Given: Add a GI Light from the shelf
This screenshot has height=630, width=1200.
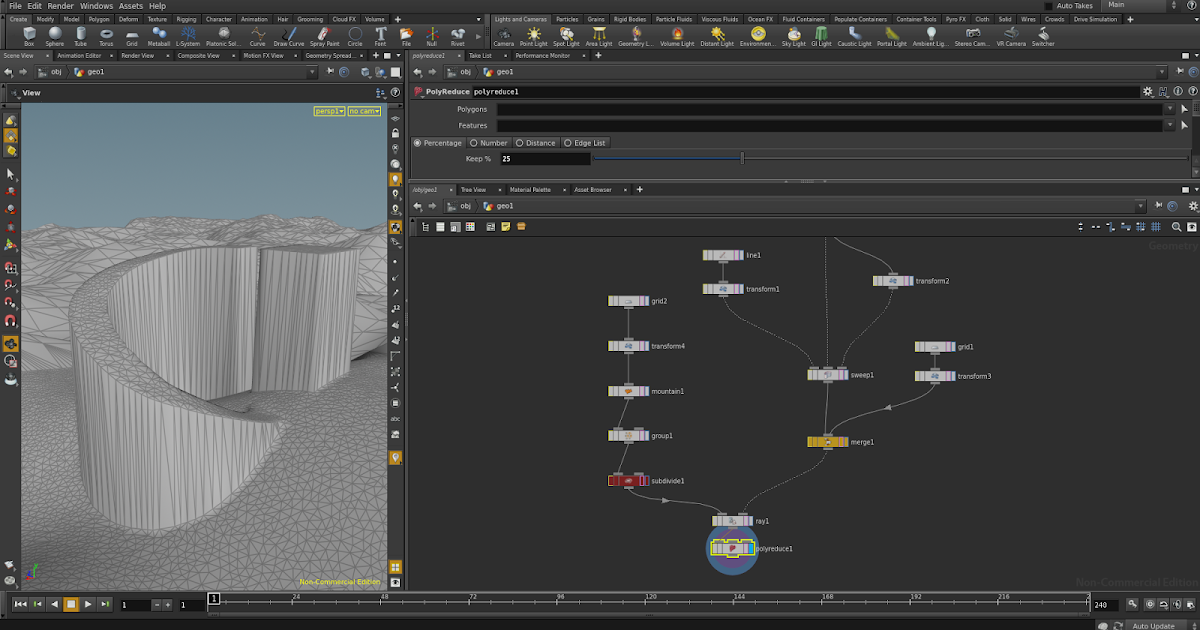Looking at the screenshot, I should tap(821, 37).
